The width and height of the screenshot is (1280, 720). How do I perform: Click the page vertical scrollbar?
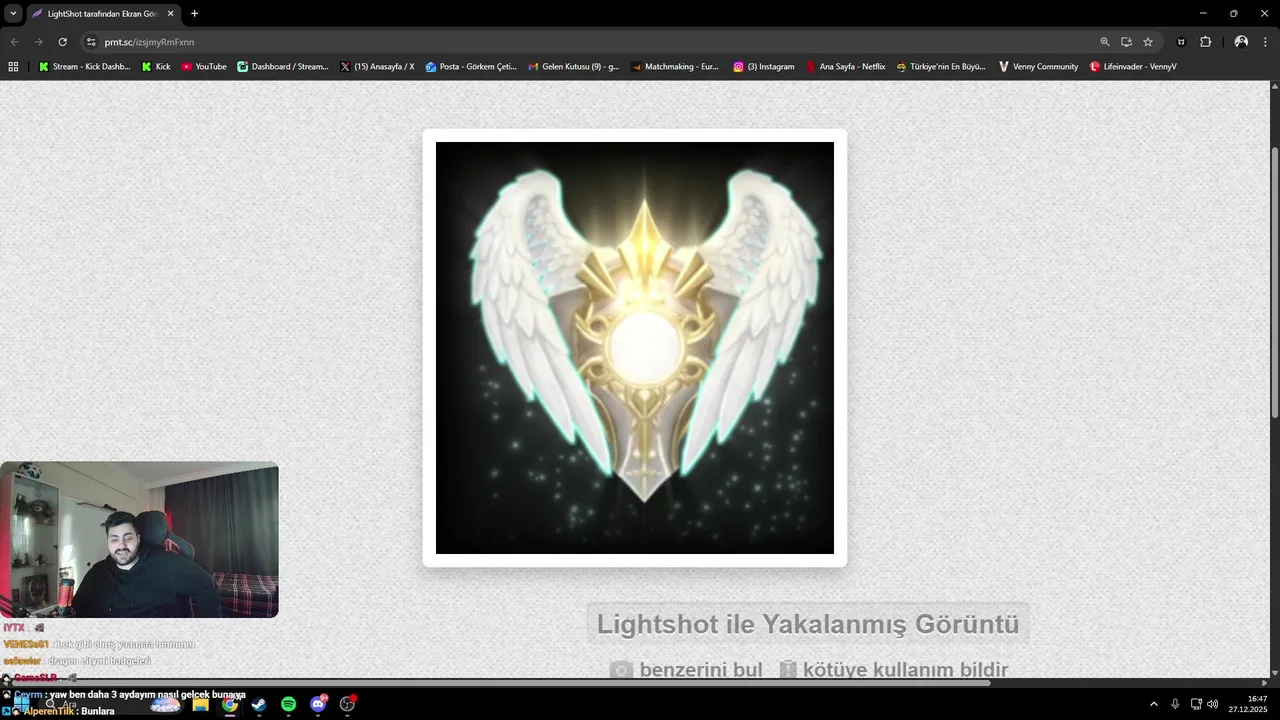(x=1274, y=282)
